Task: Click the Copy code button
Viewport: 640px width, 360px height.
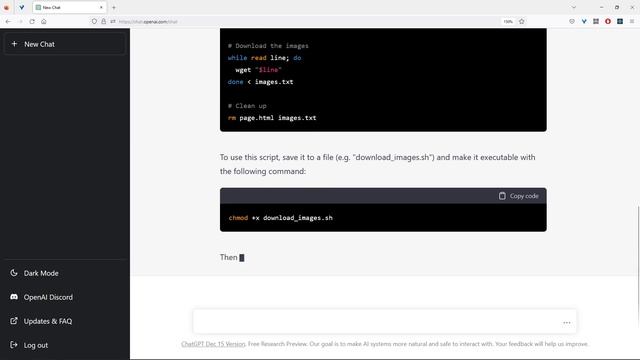Action: [518, 196]
